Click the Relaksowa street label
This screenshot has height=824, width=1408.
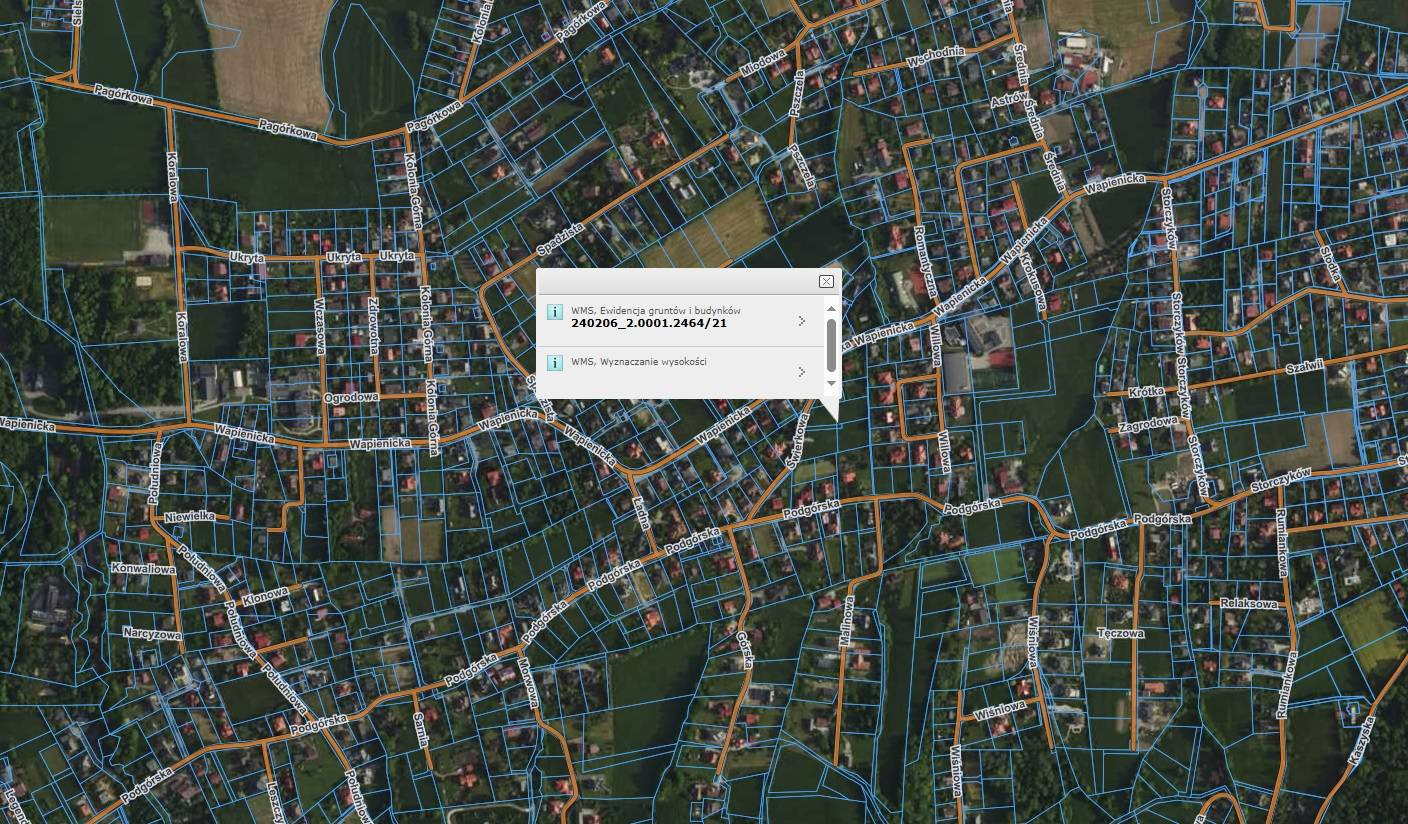tap(1248, 604)
